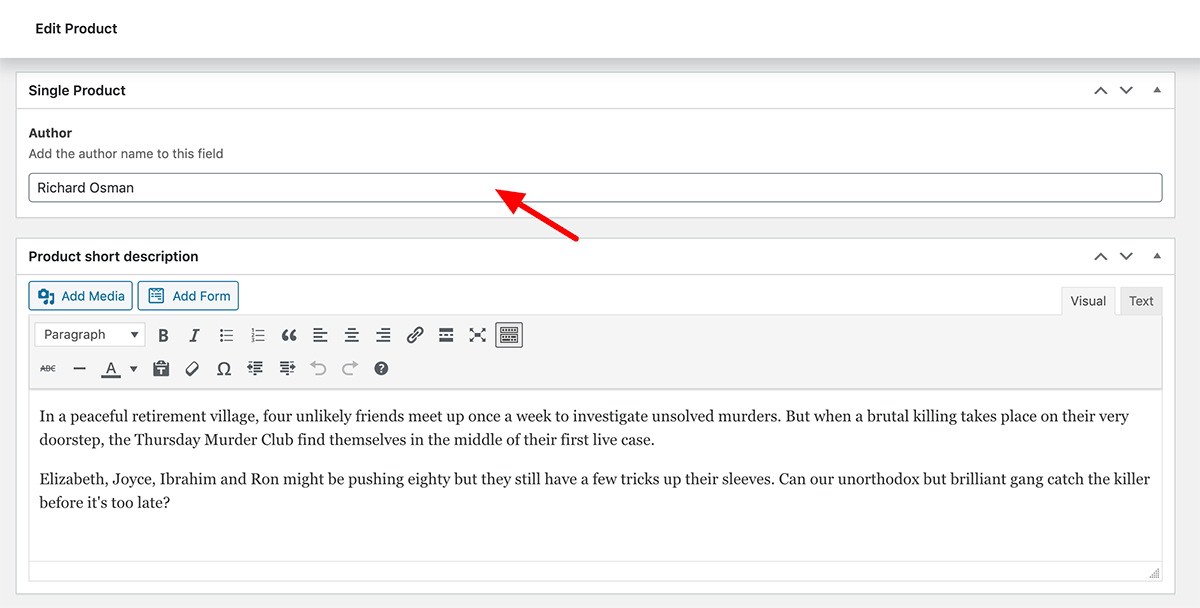
Task: Open the Paragraph format dropdown
Action: pyautogui.click(x=89, y=335)
